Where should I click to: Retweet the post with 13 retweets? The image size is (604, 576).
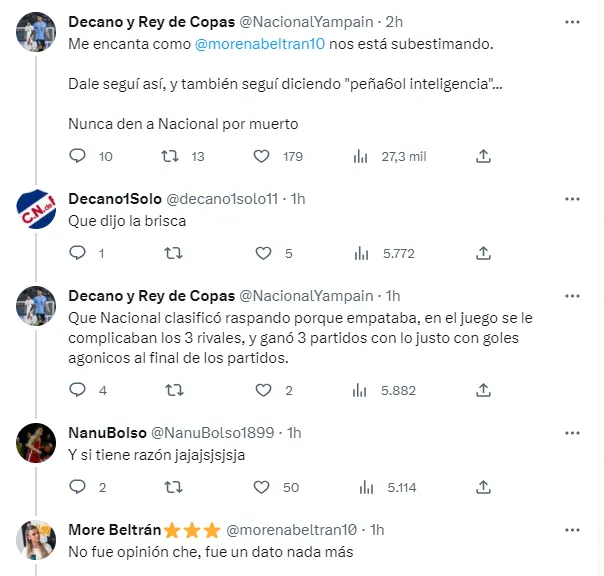[172, 156]
